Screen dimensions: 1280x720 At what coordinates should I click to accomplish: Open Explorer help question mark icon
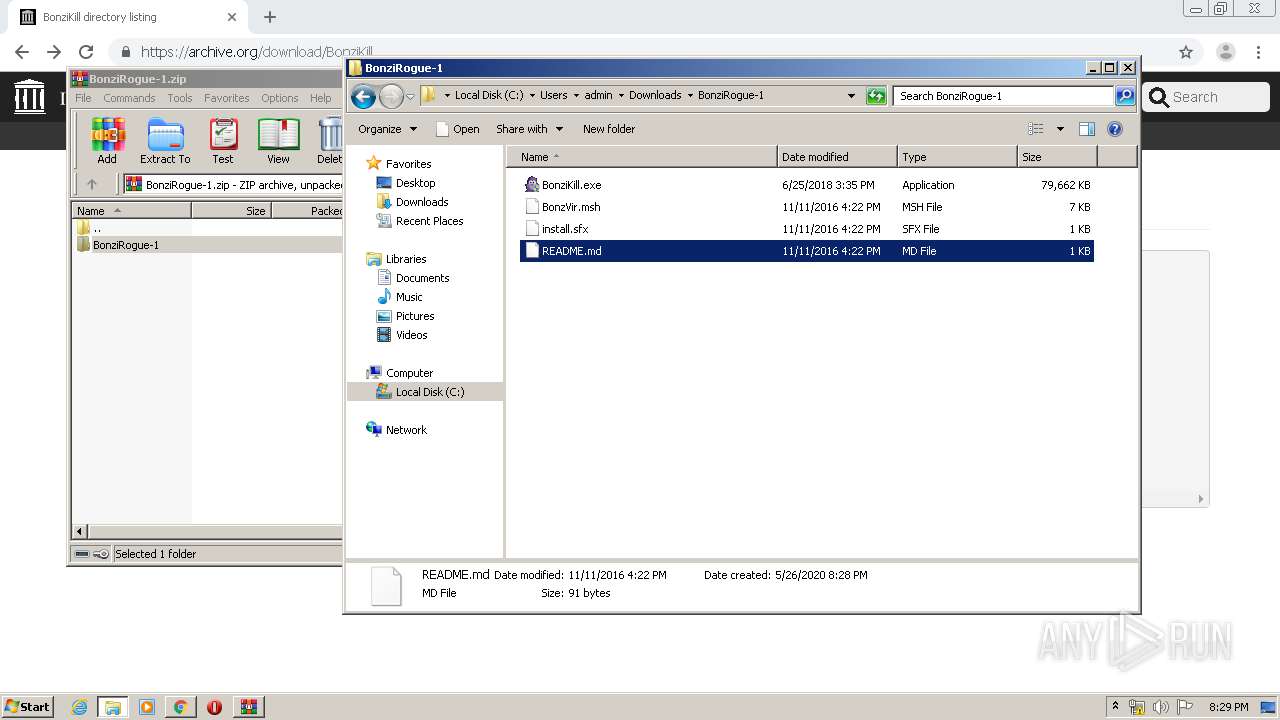(x=1115, y=129)
